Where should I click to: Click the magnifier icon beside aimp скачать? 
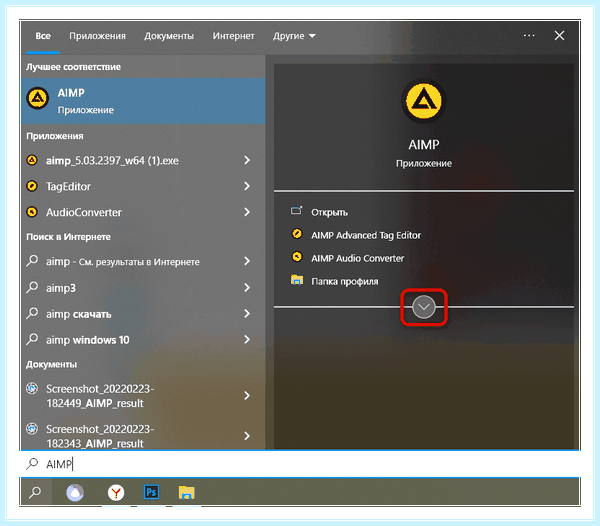(x=33, y=313)
